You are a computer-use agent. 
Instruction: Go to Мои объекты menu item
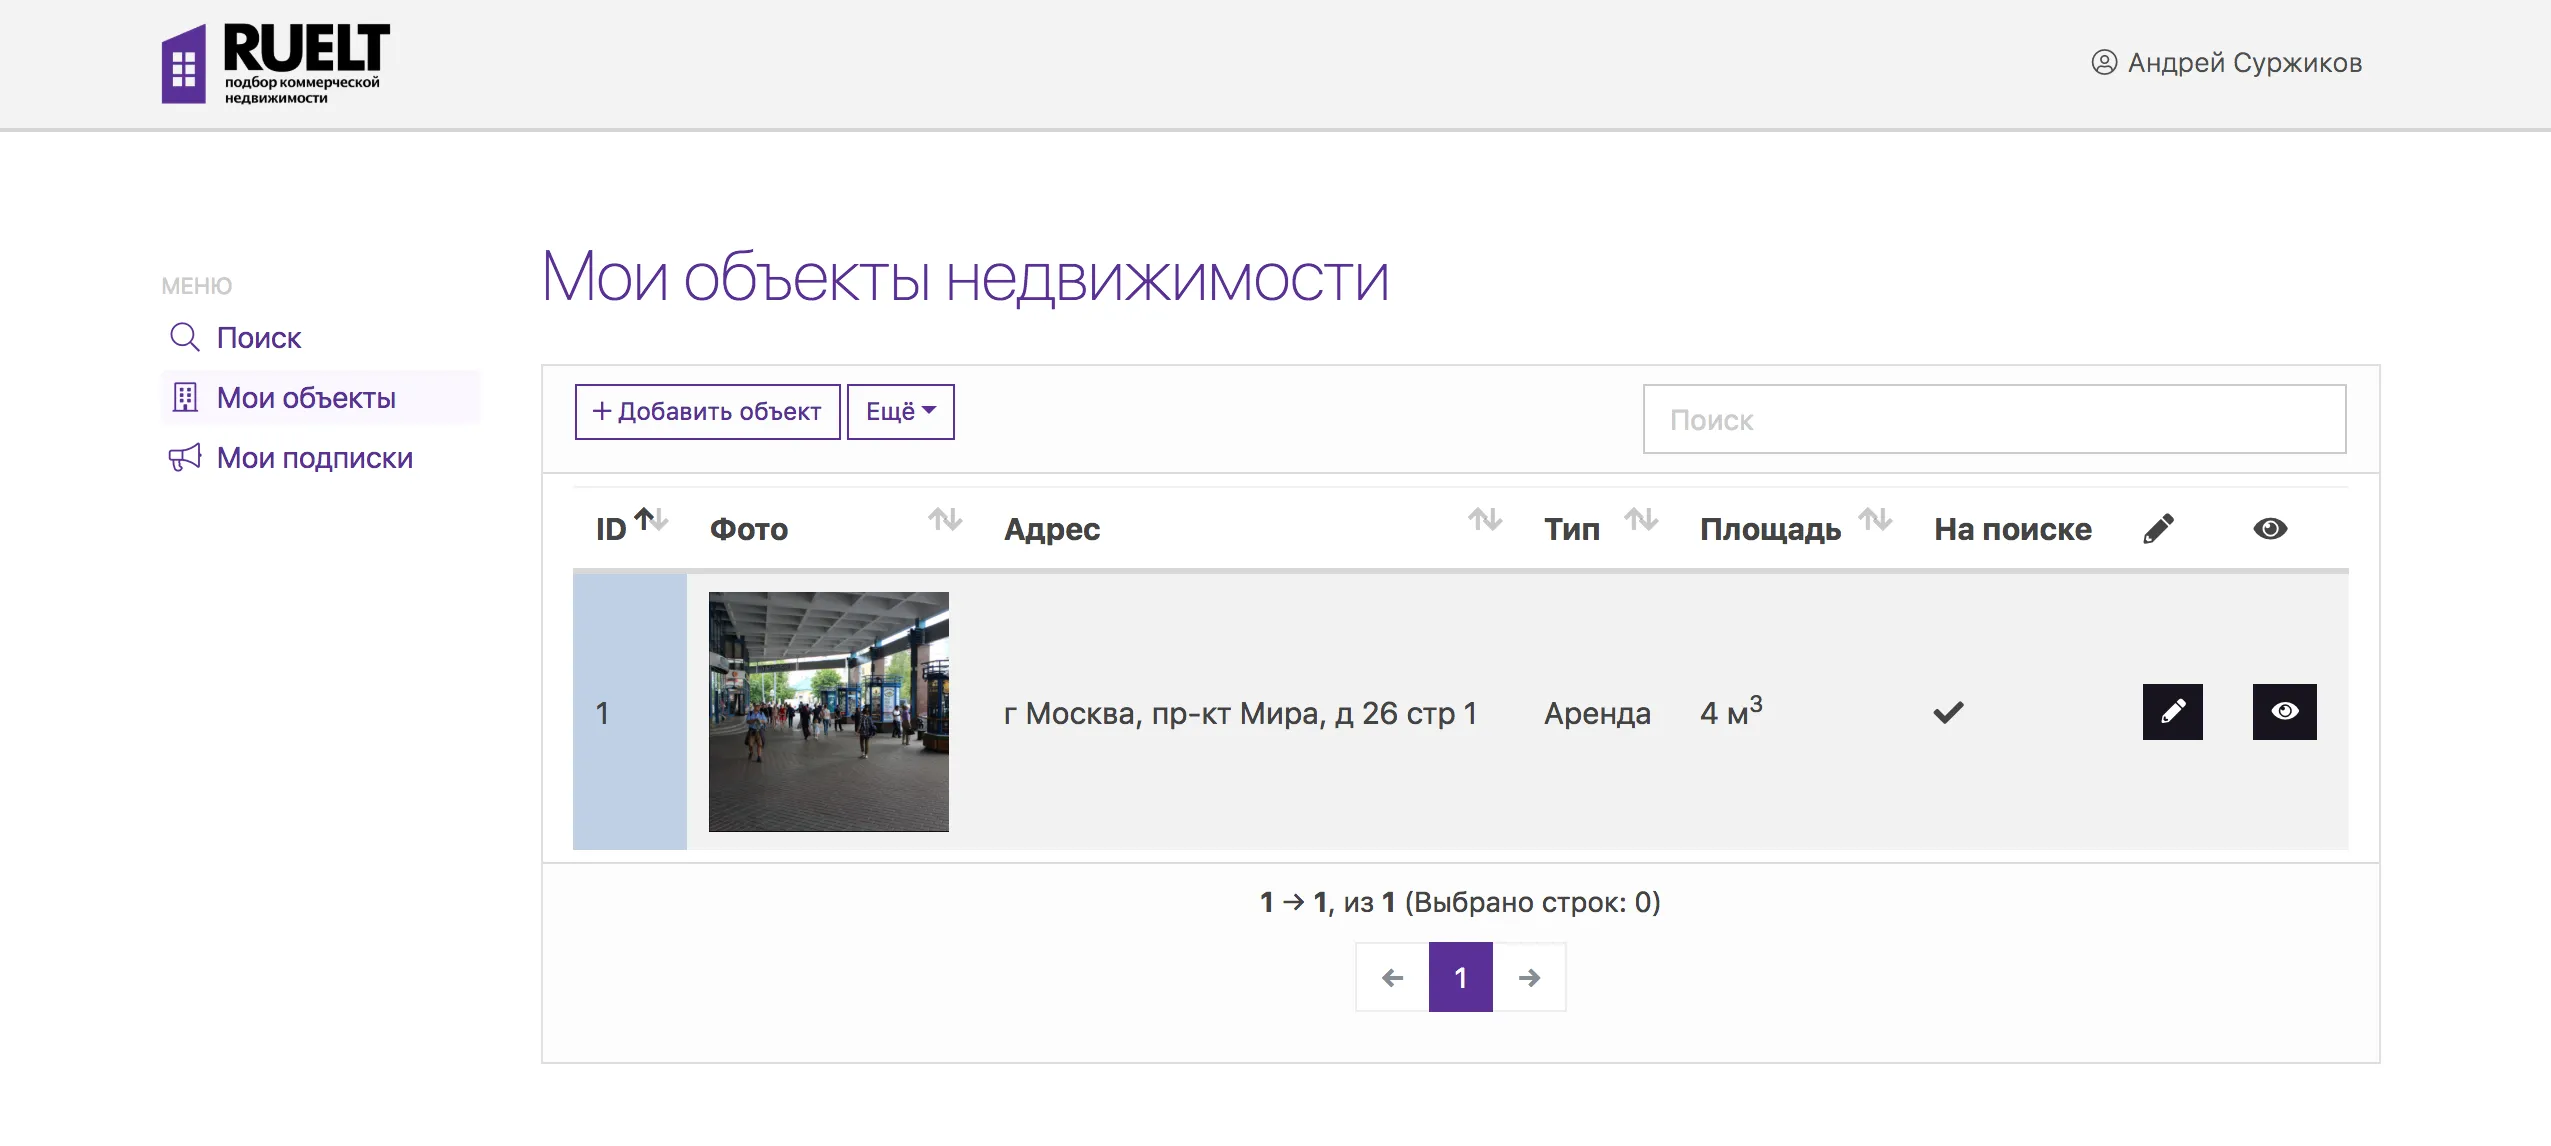click(x=306, y=398)
